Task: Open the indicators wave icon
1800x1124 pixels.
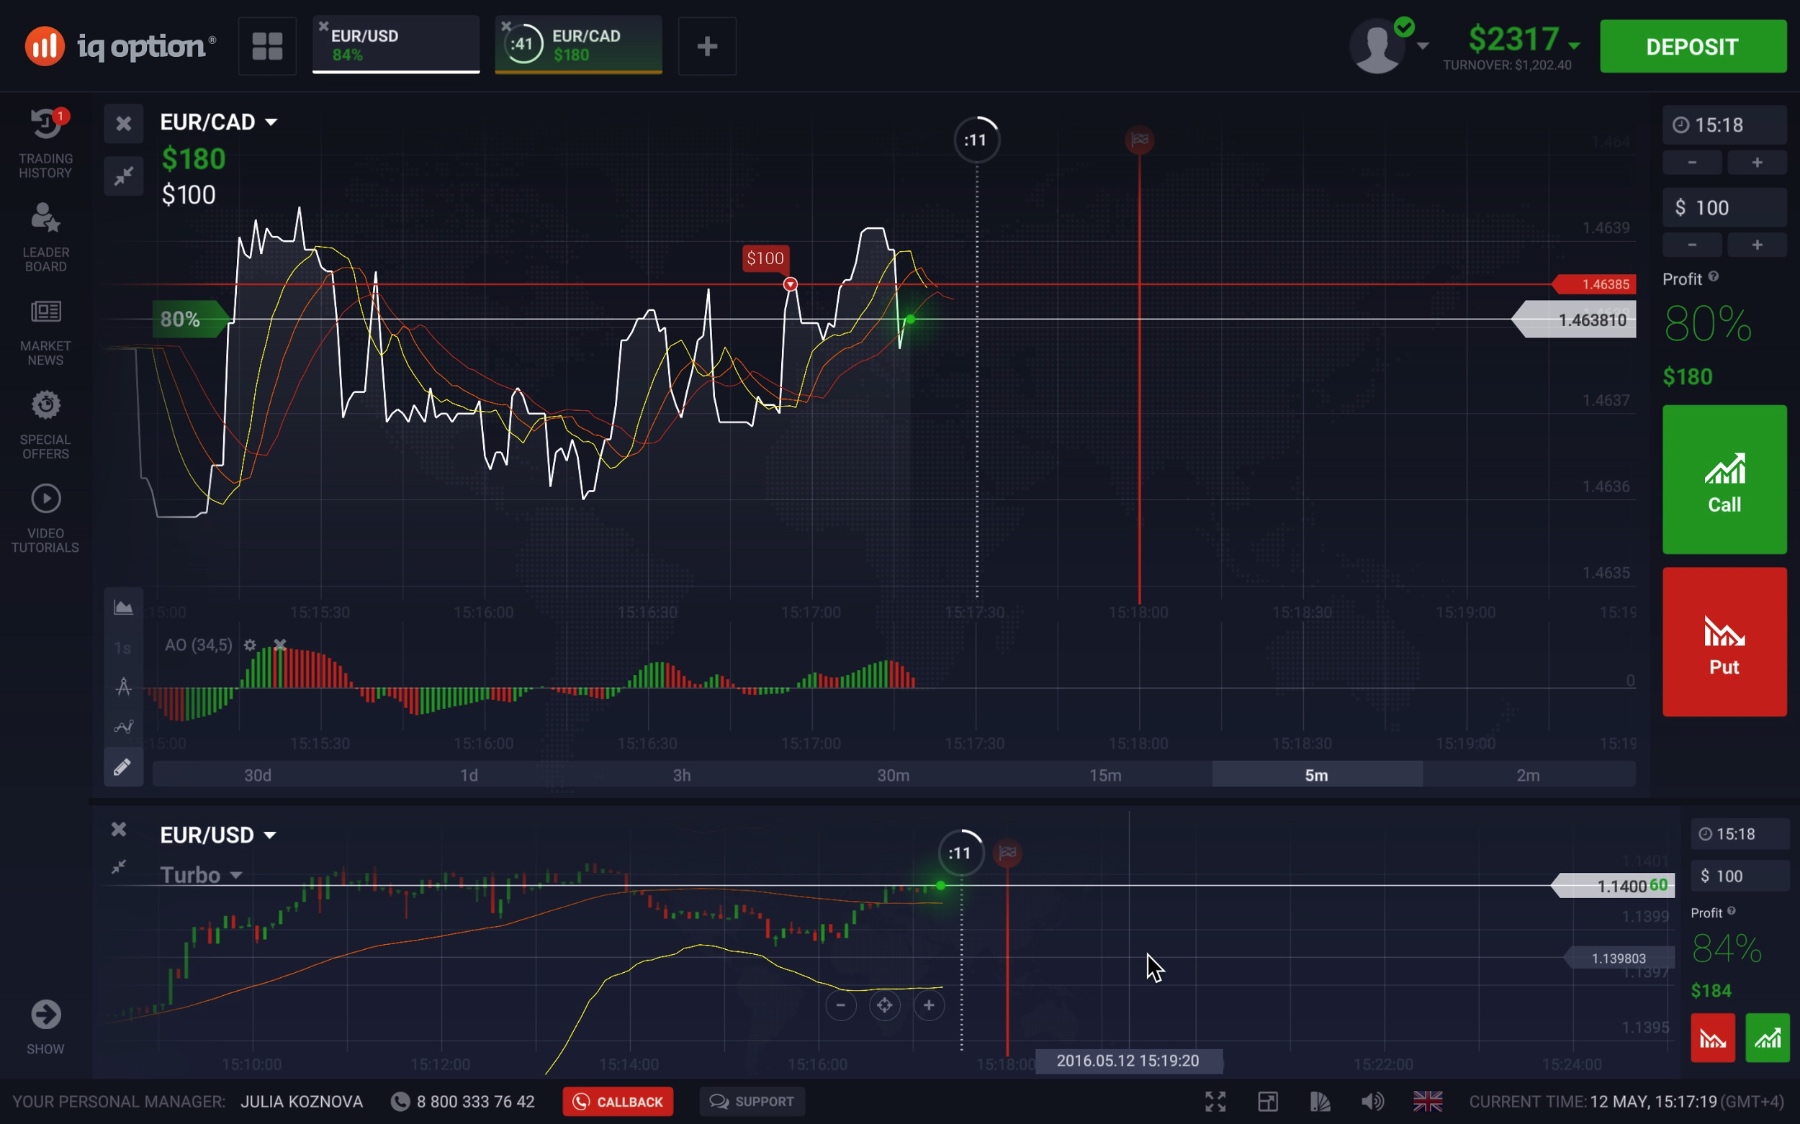Action: [123, 727]
